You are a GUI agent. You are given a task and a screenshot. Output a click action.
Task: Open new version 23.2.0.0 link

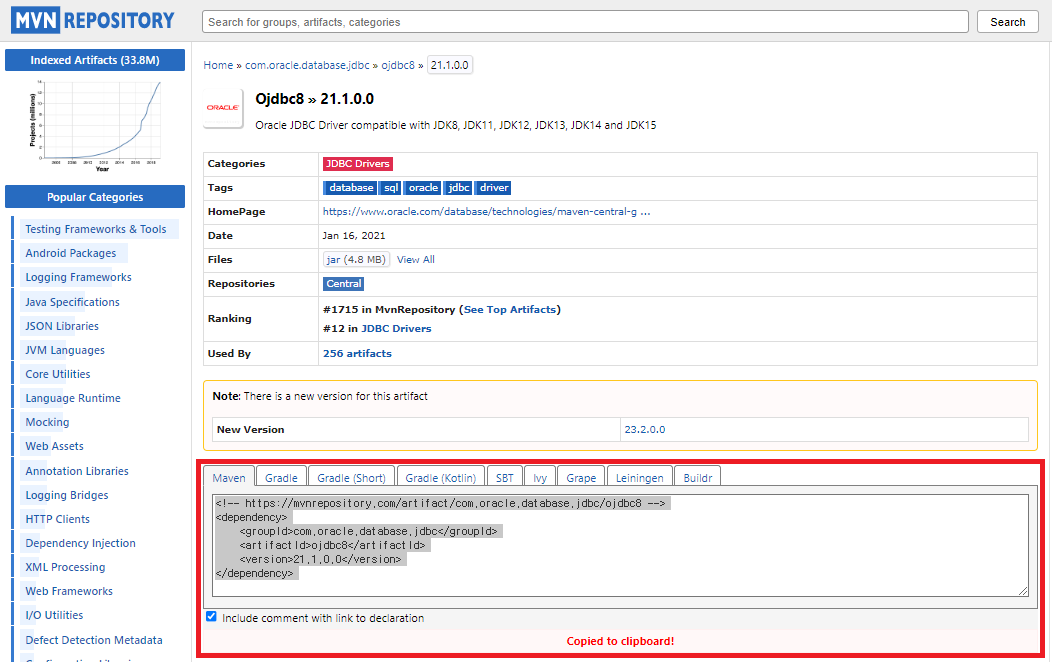tap(645, 429)
